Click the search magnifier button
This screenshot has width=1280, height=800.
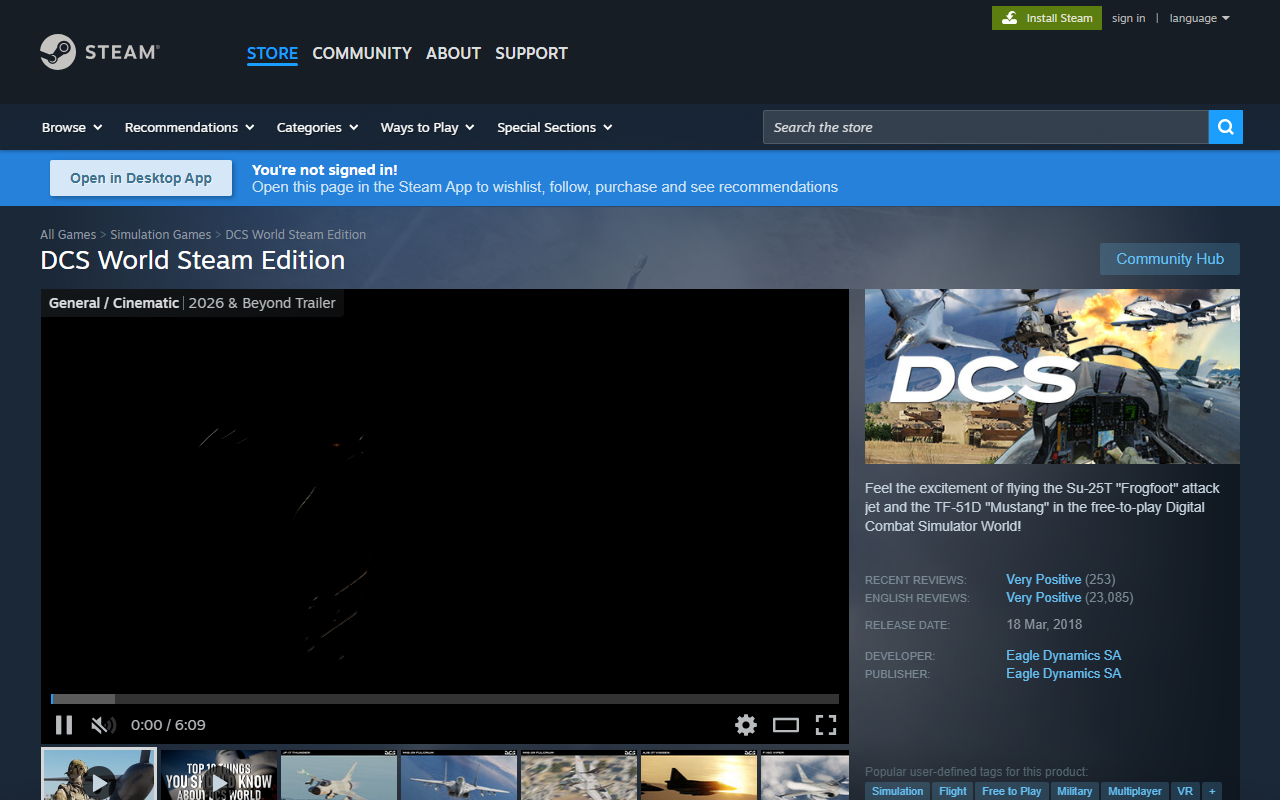1226,127
